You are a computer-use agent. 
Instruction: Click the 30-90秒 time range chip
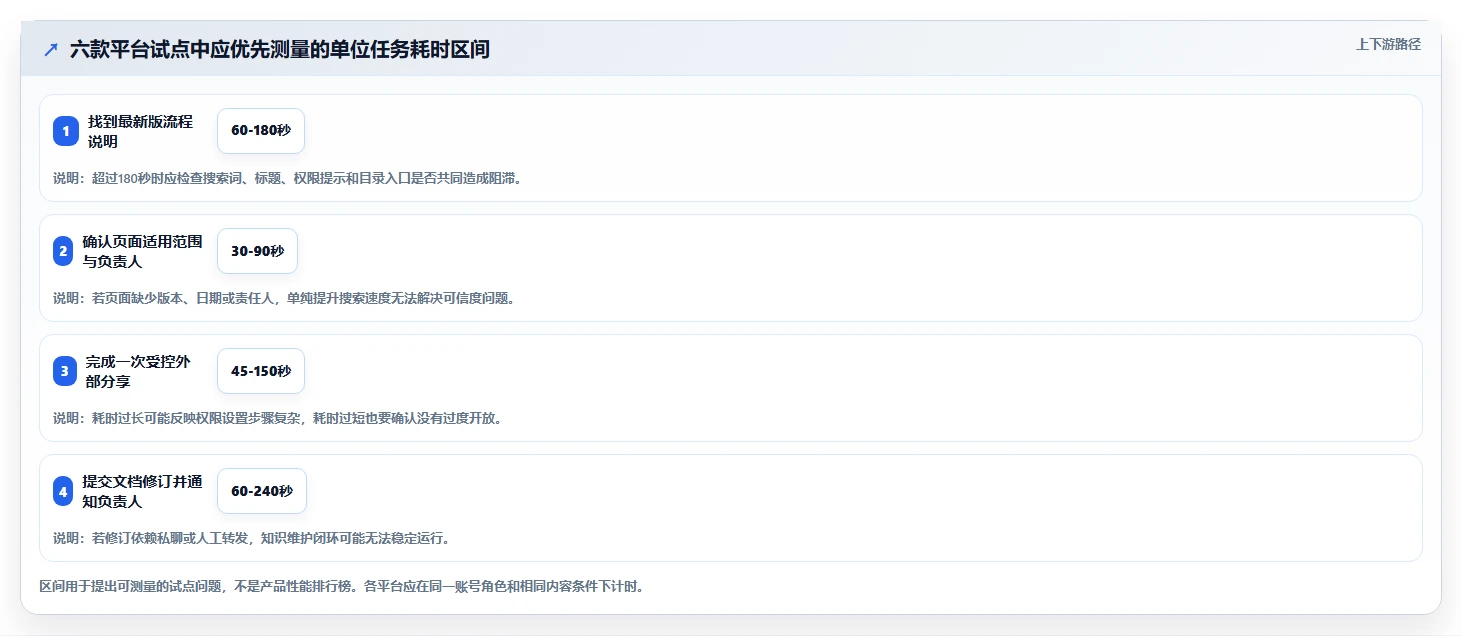pyautogui.click(x=257, y=251)
